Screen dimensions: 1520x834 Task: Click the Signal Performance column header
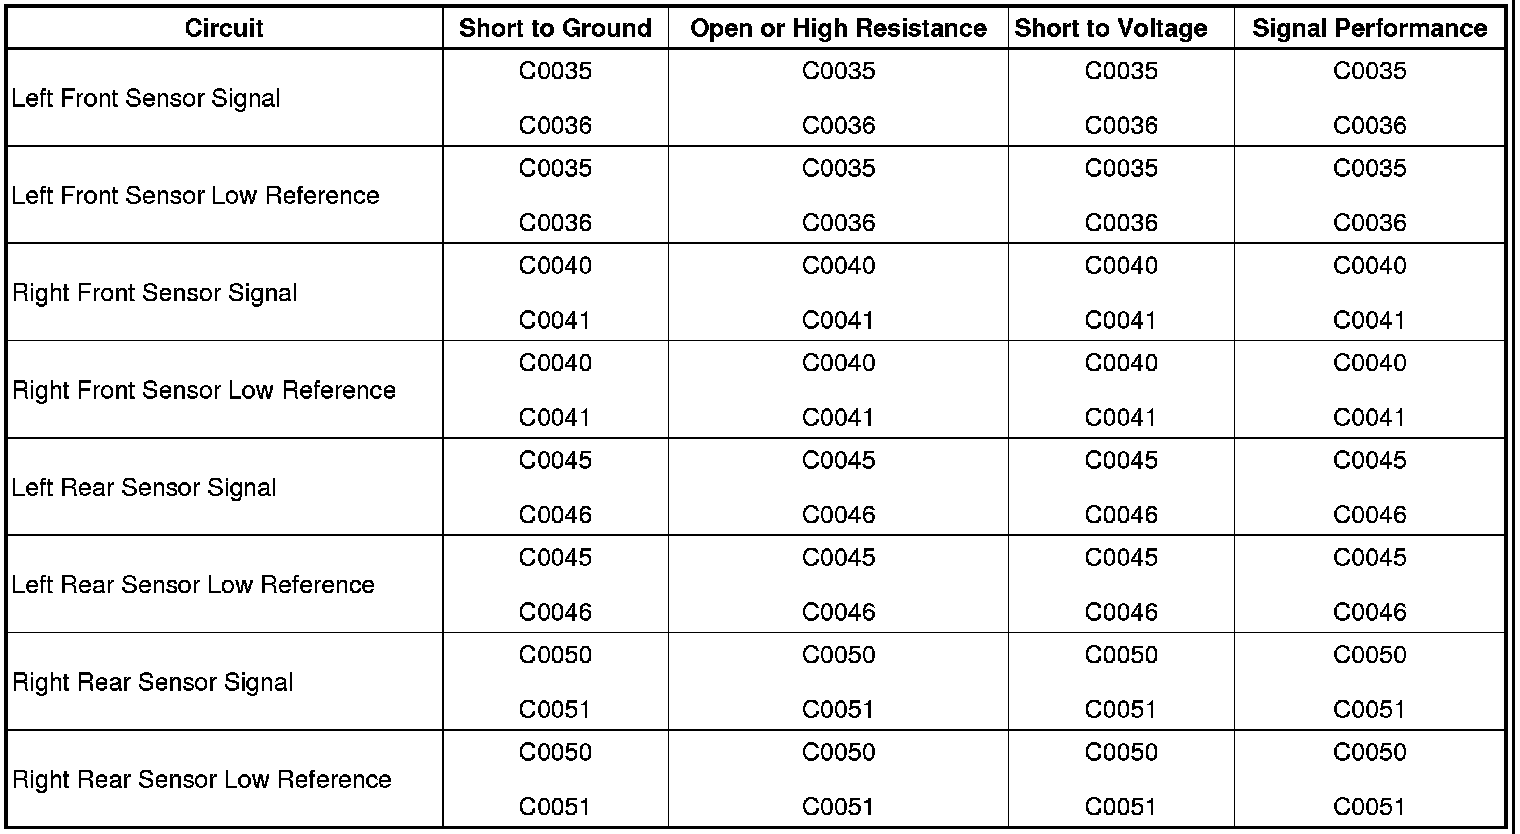(x=1369, y=28)
